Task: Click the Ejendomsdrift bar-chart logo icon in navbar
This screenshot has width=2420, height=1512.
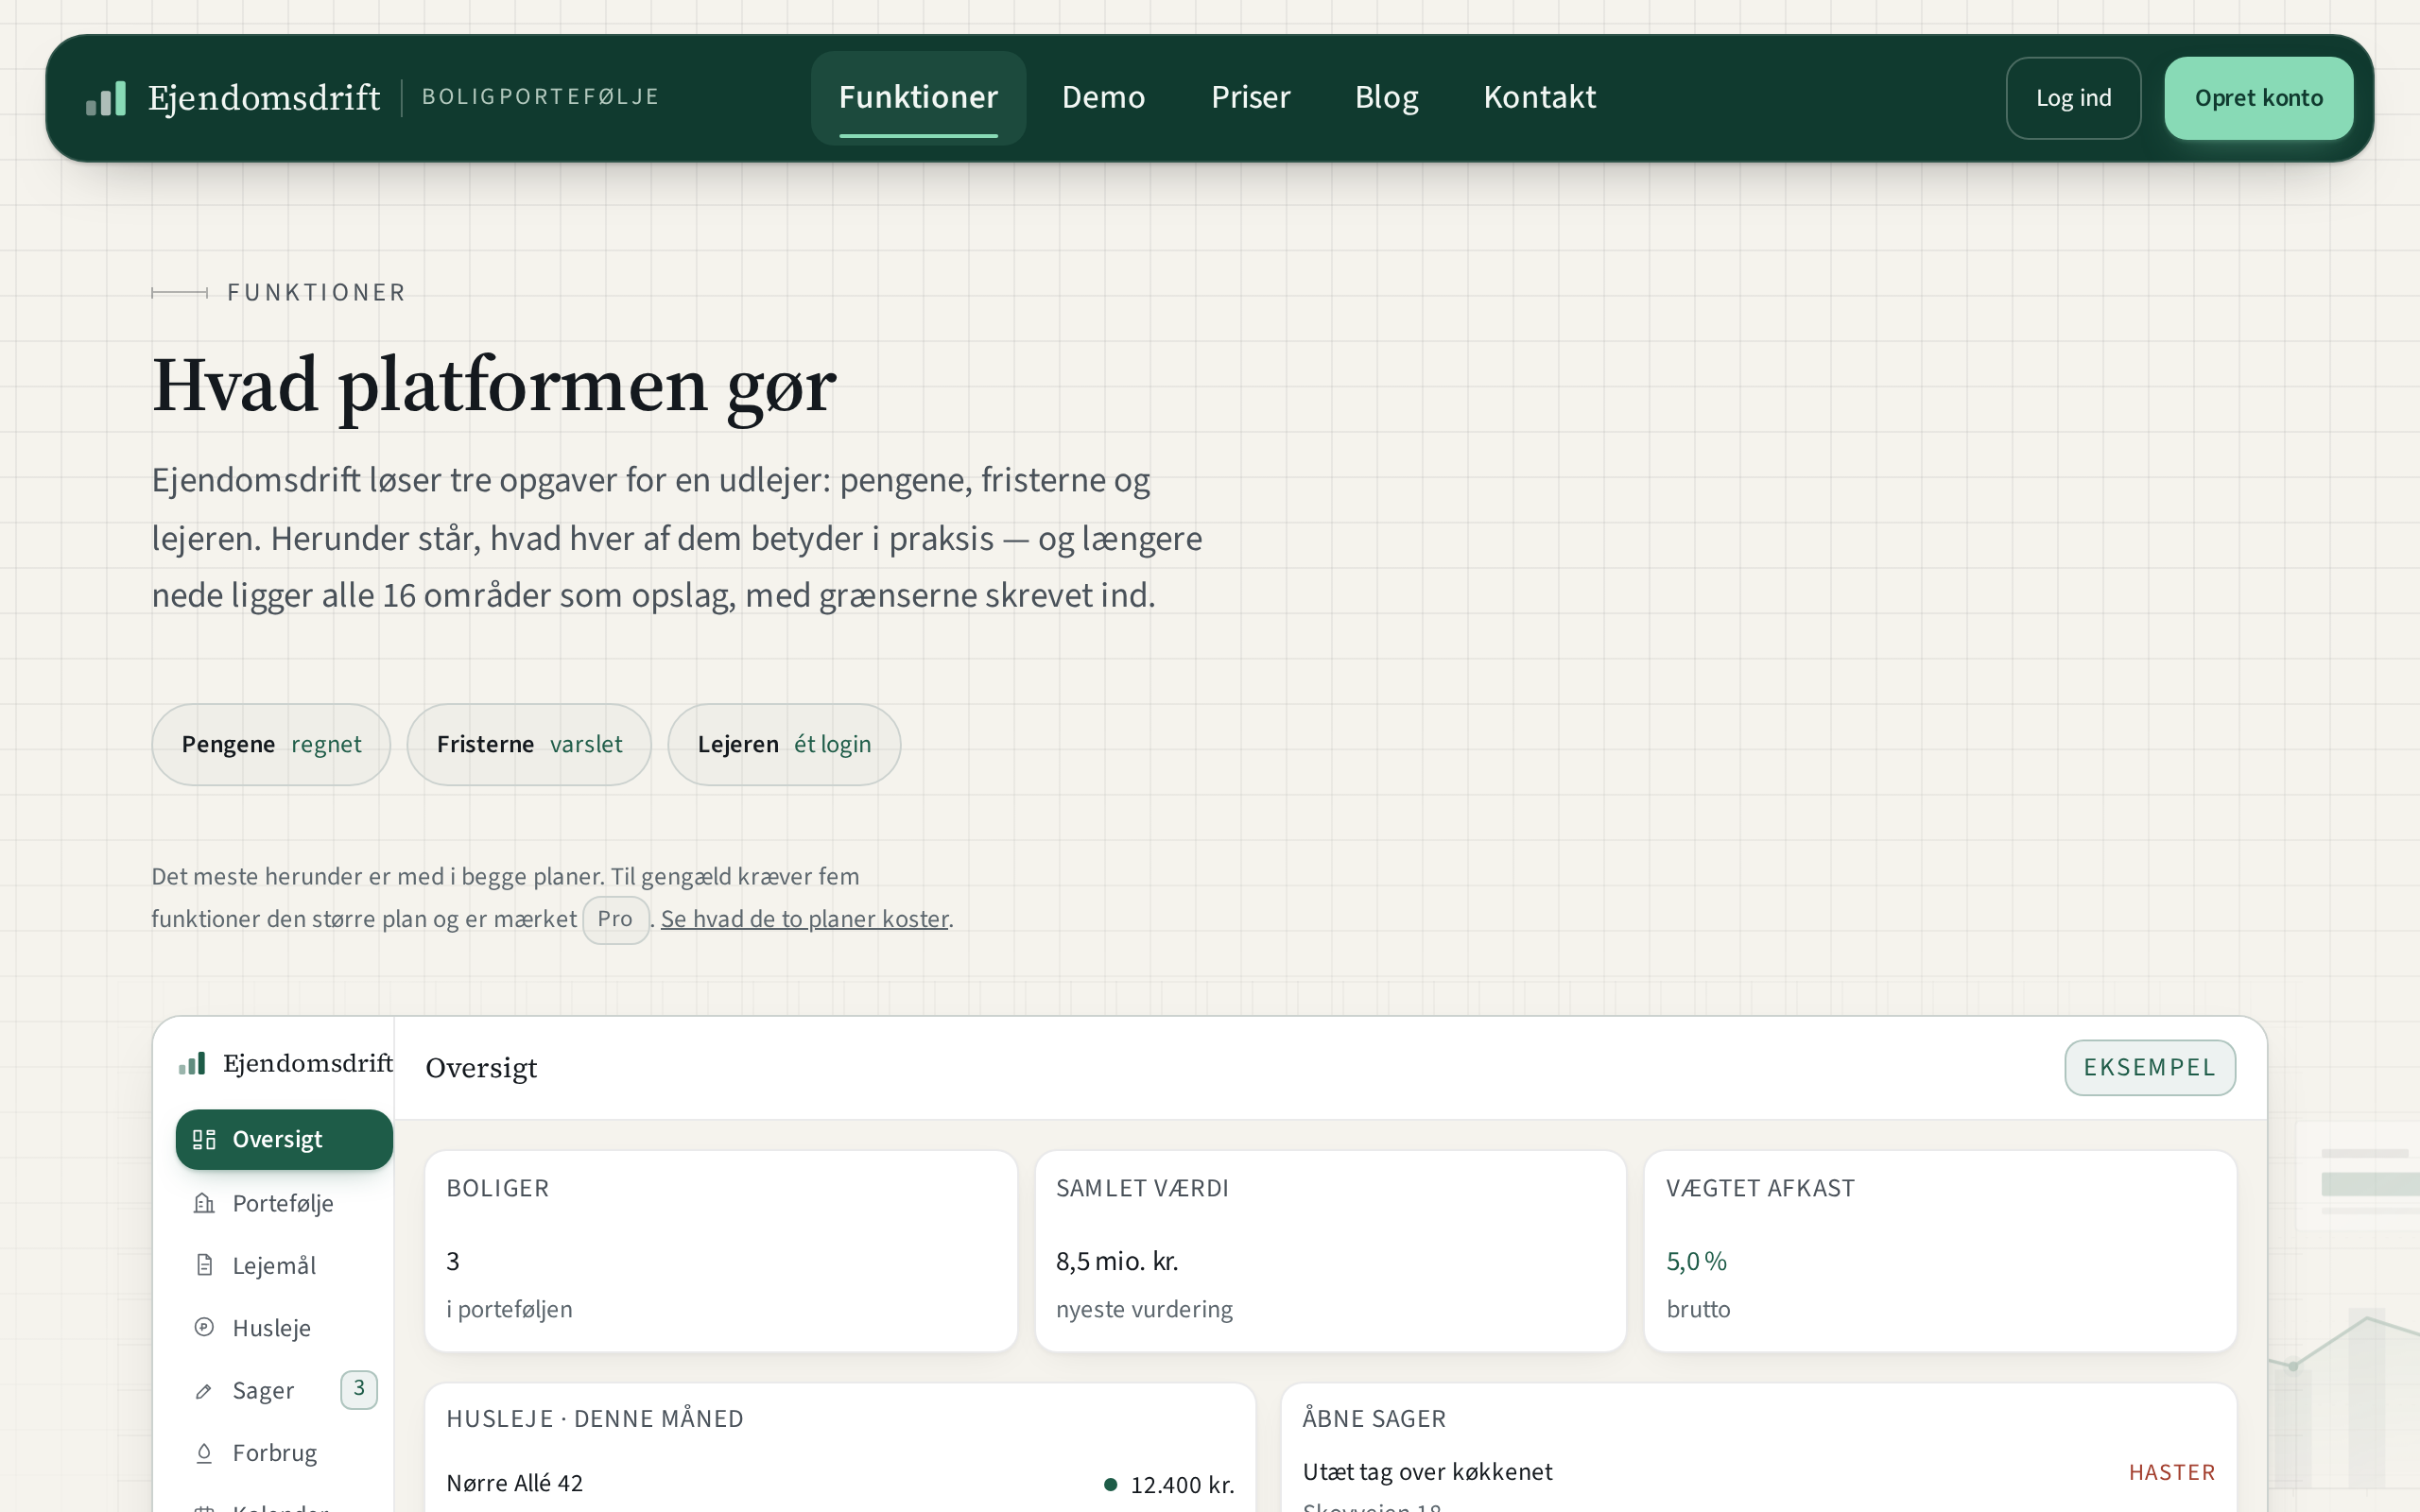Action: [106, 98]
